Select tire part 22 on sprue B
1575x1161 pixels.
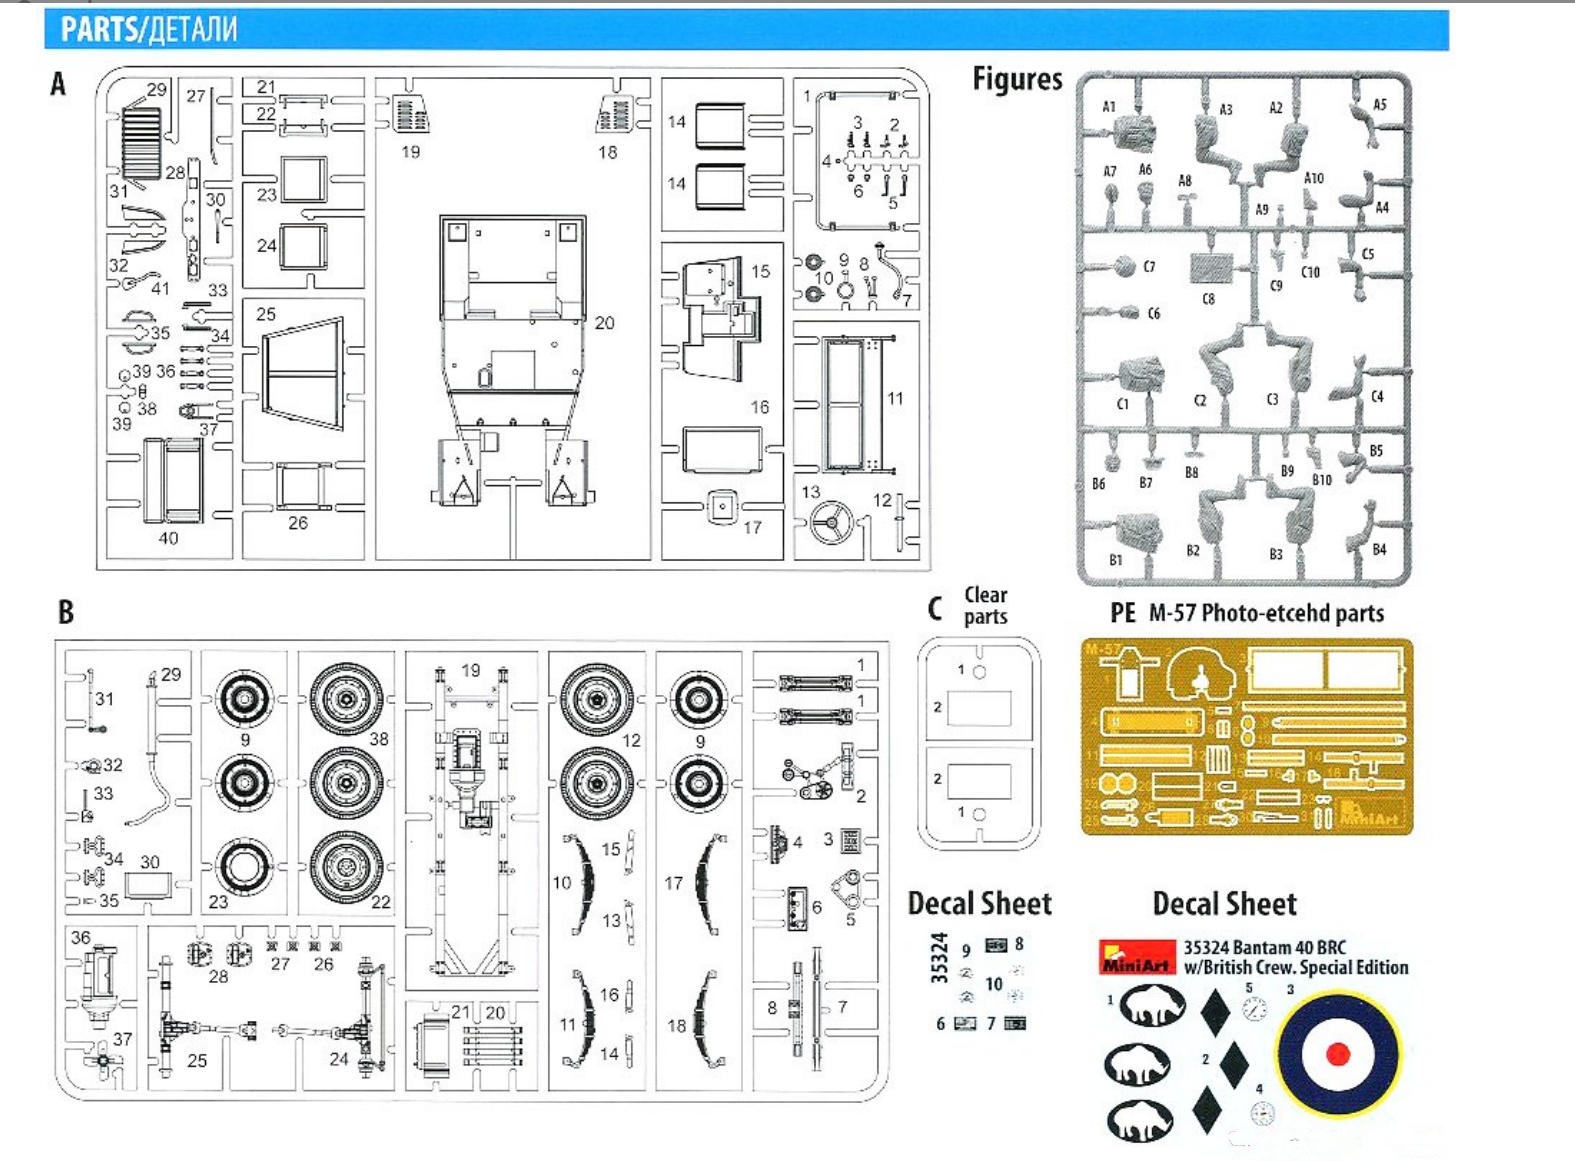tap(346, 866)
